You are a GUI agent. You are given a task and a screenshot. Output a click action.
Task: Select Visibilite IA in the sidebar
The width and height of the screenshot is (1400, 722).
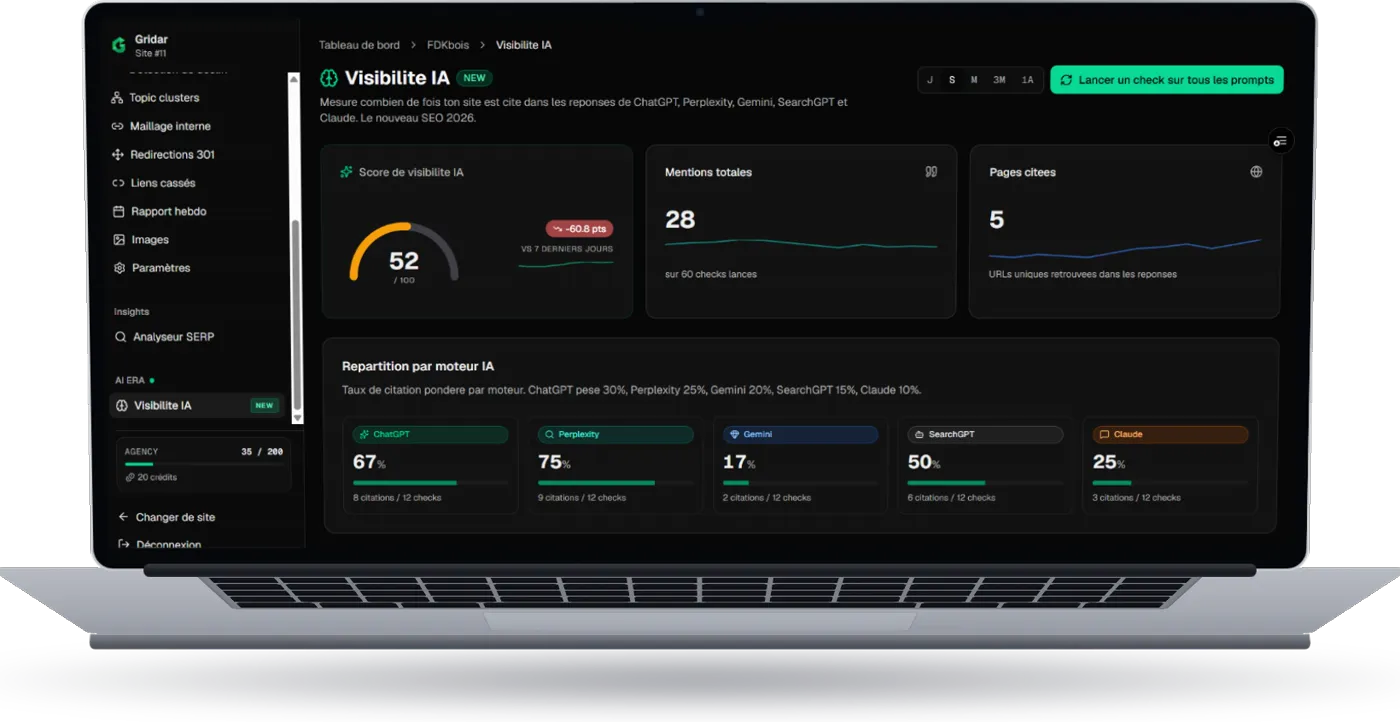197,406
